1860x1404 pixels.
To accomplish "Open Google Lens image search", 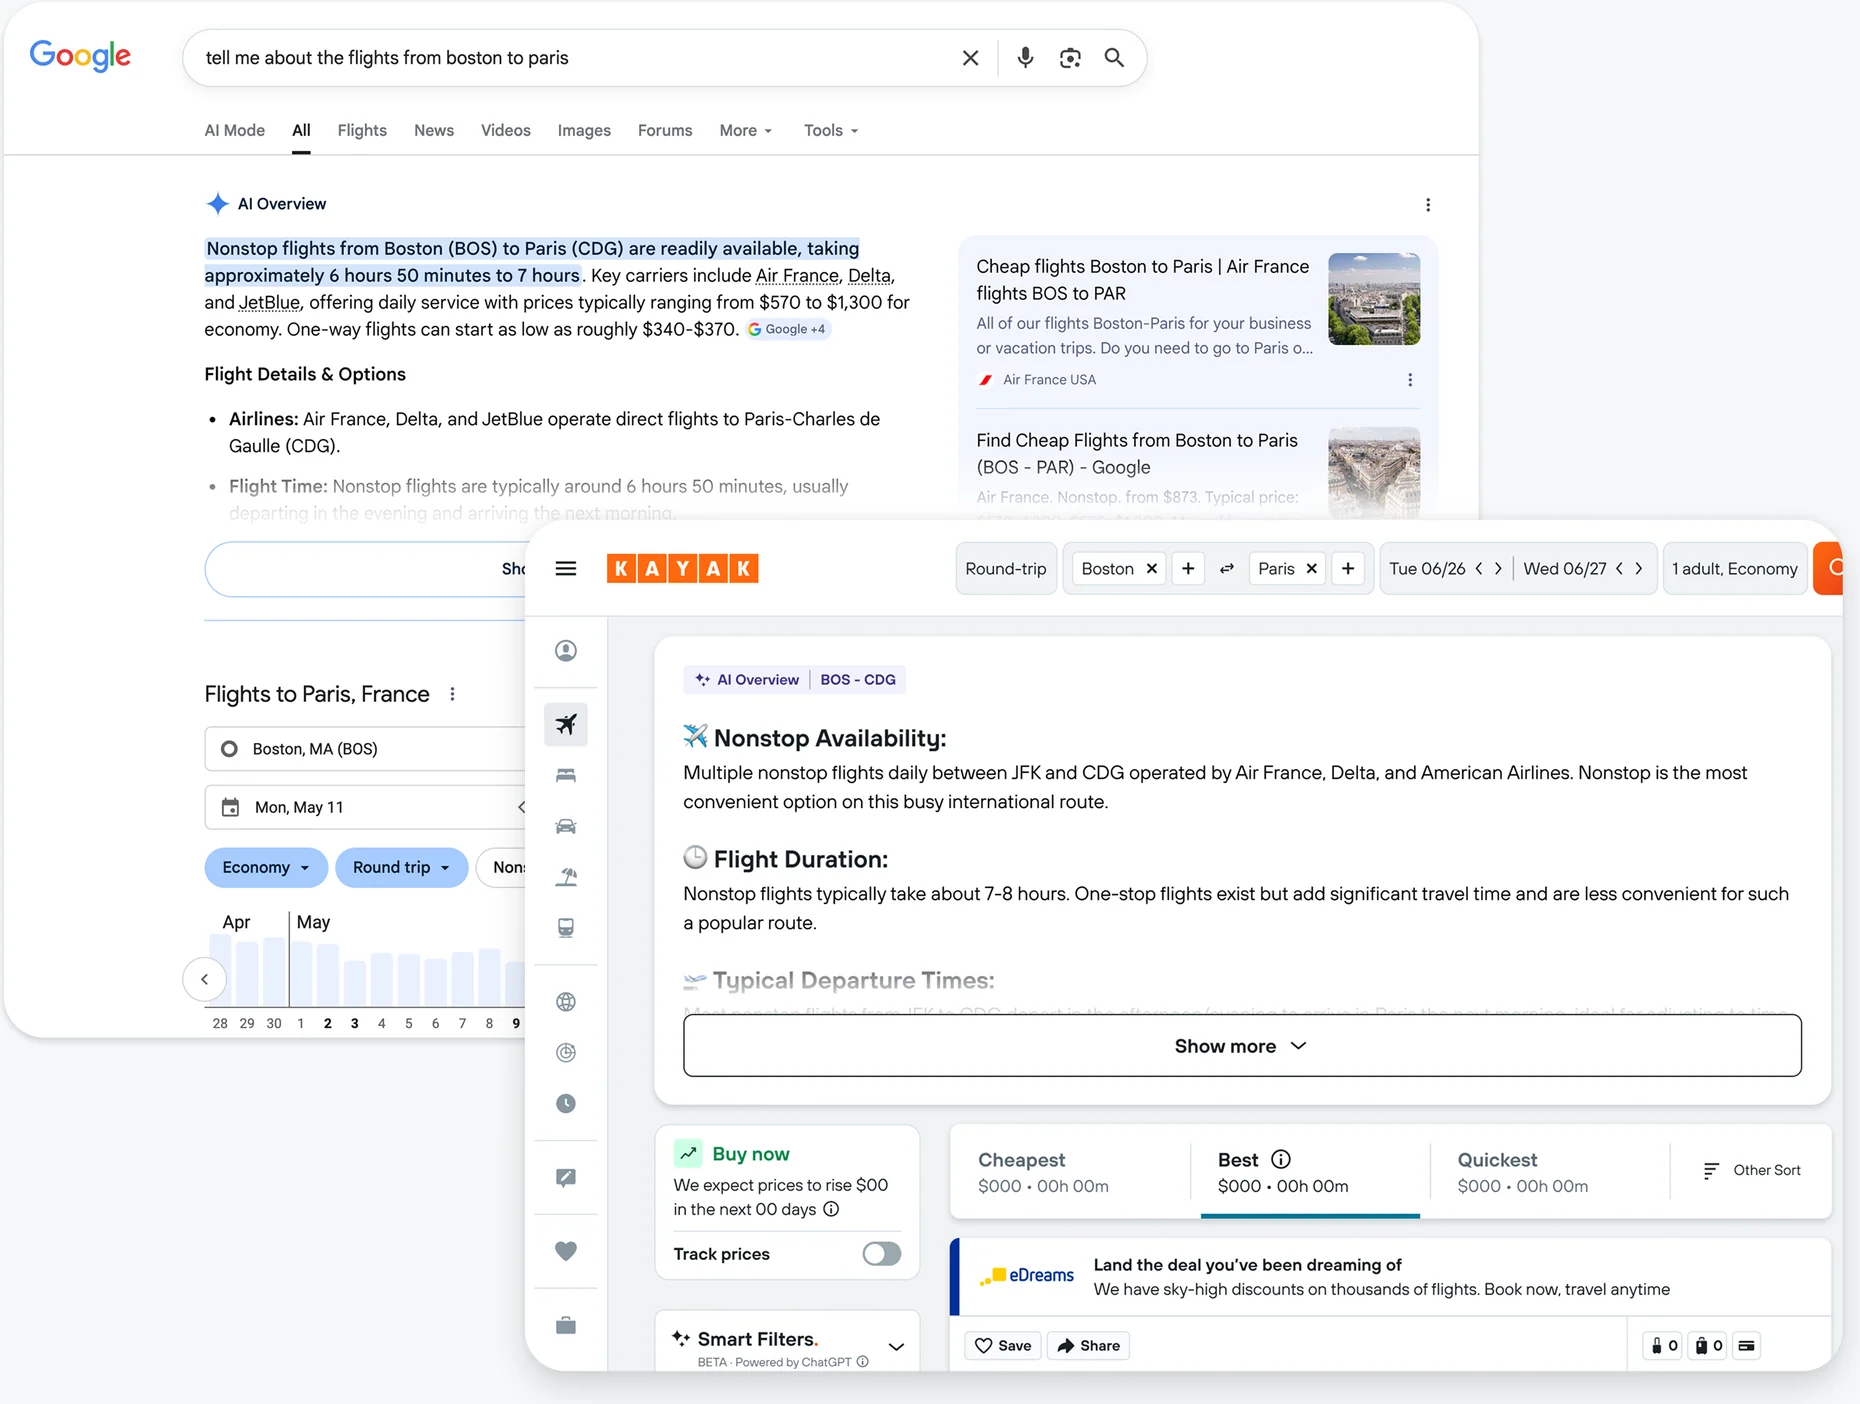I will (1070, 58).
